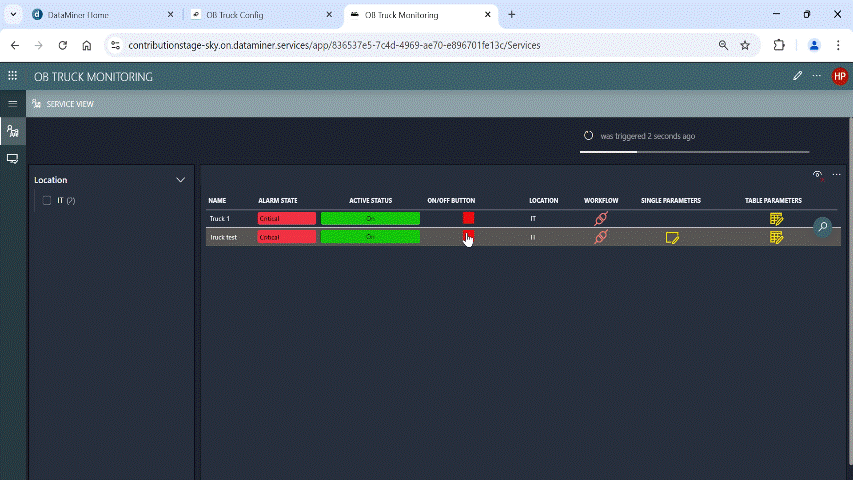This screenshot has width=853, height=480.
Task: Click the ON/OFF BUTTON column header
Action: pyautogui.click(x=451, y=200)
